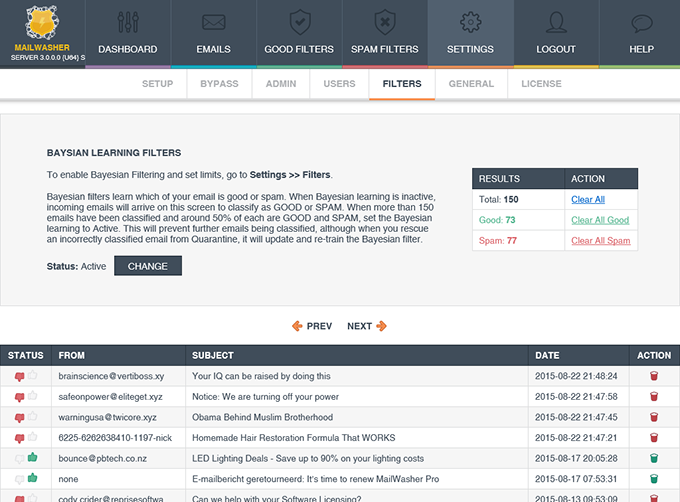Thumbs up the Hair Restoration email
Image resolution: width=680 pixels, height=502 pixels.
point(33,437)
